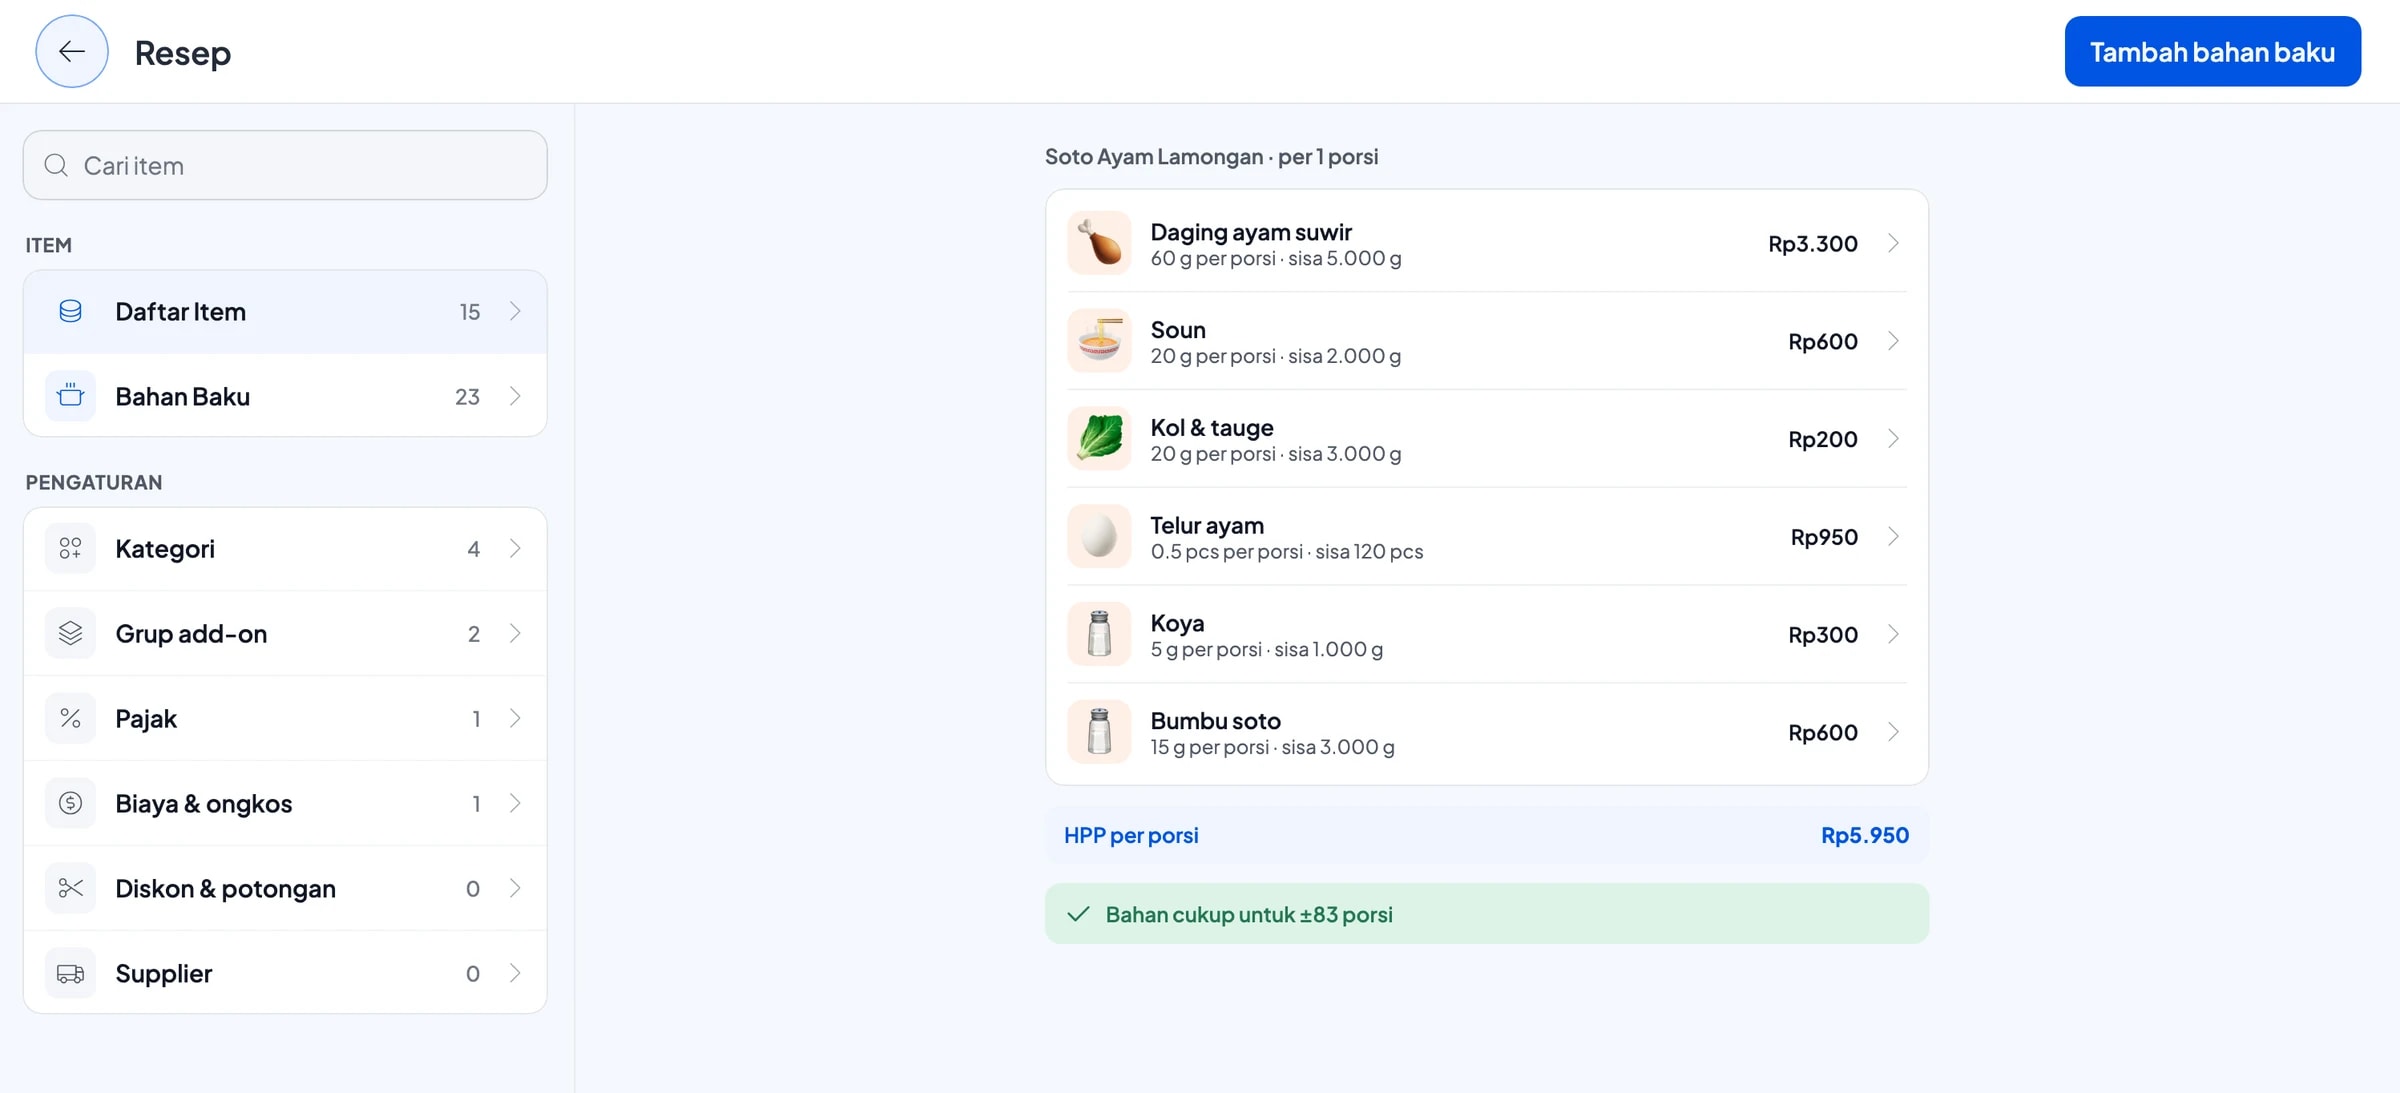Click the Kol & tauge price Rp200

click(x=1823, y=439)
